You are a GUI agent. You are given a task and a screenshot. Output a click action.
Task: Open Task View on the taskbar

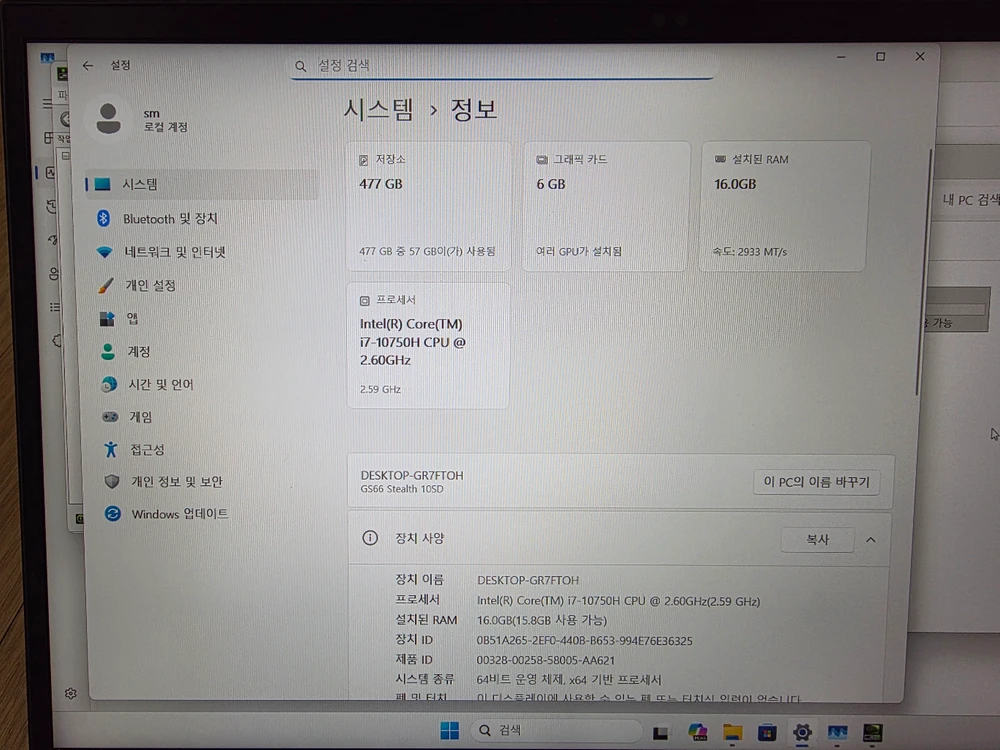[660, 732]
